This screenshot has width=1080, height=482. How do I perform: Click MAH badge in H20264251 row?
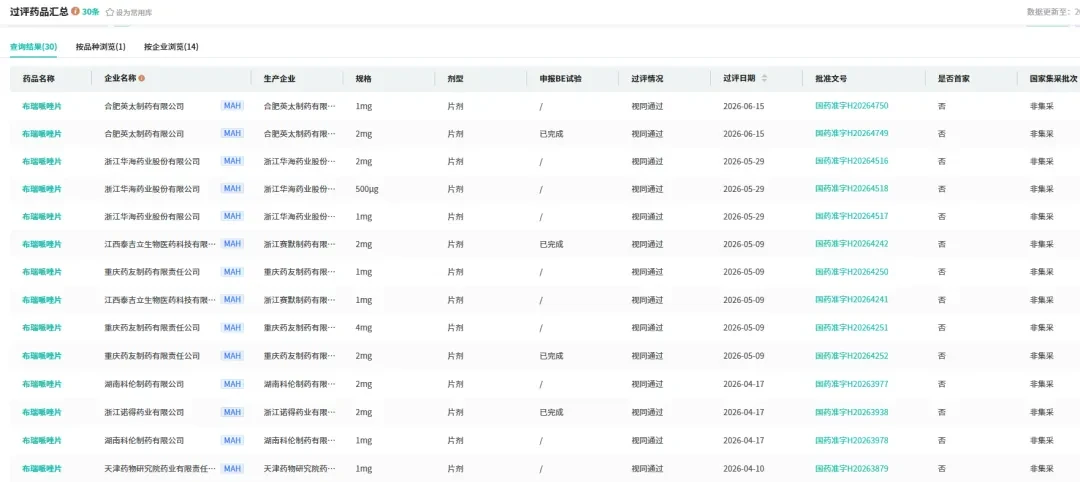[232, 328]
